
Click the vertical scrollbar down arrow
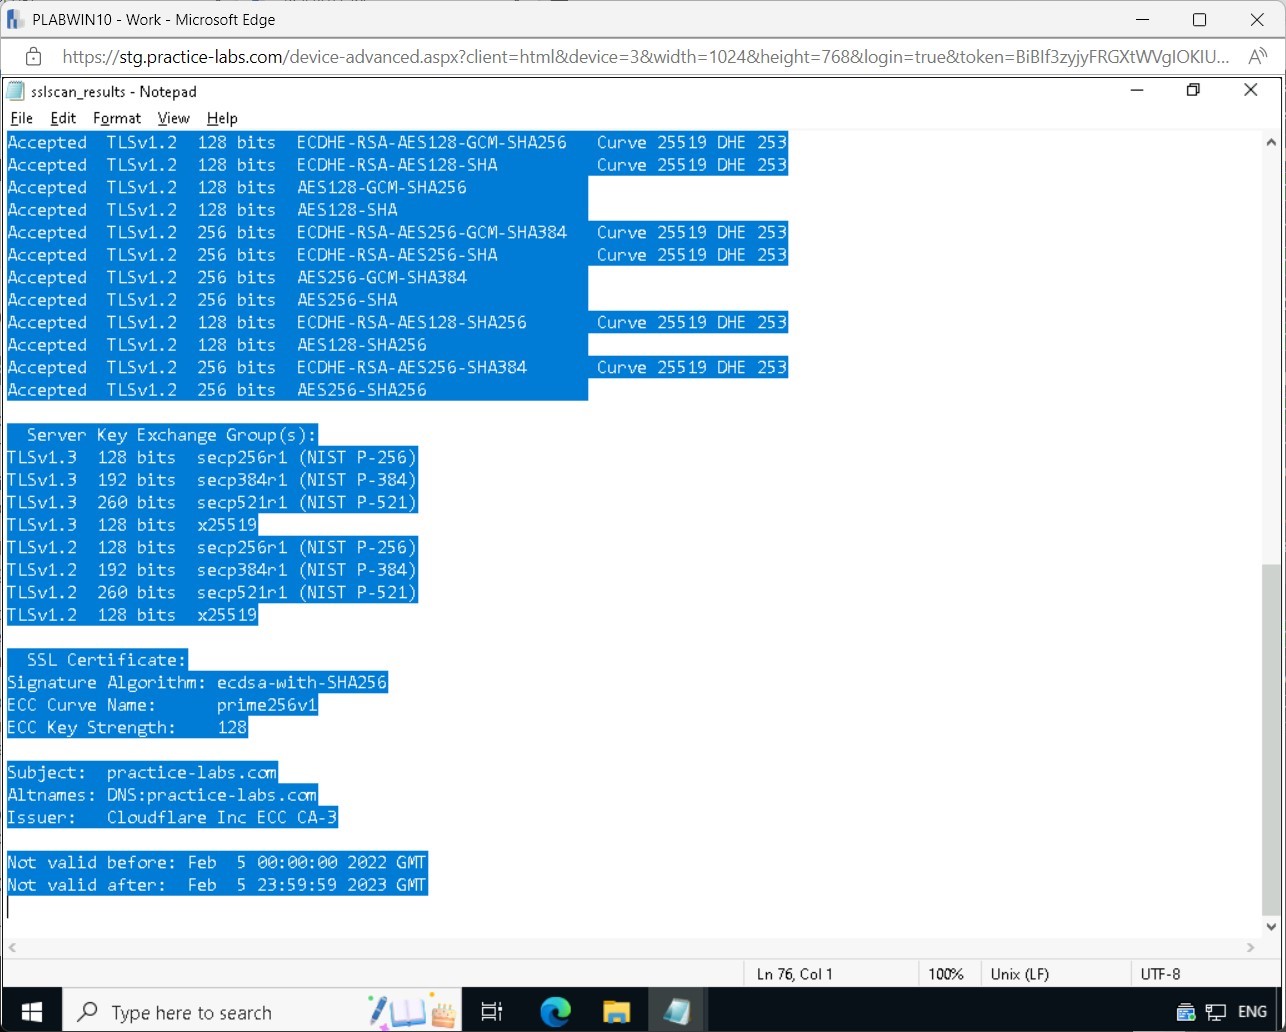click(x=1271, y=926)
